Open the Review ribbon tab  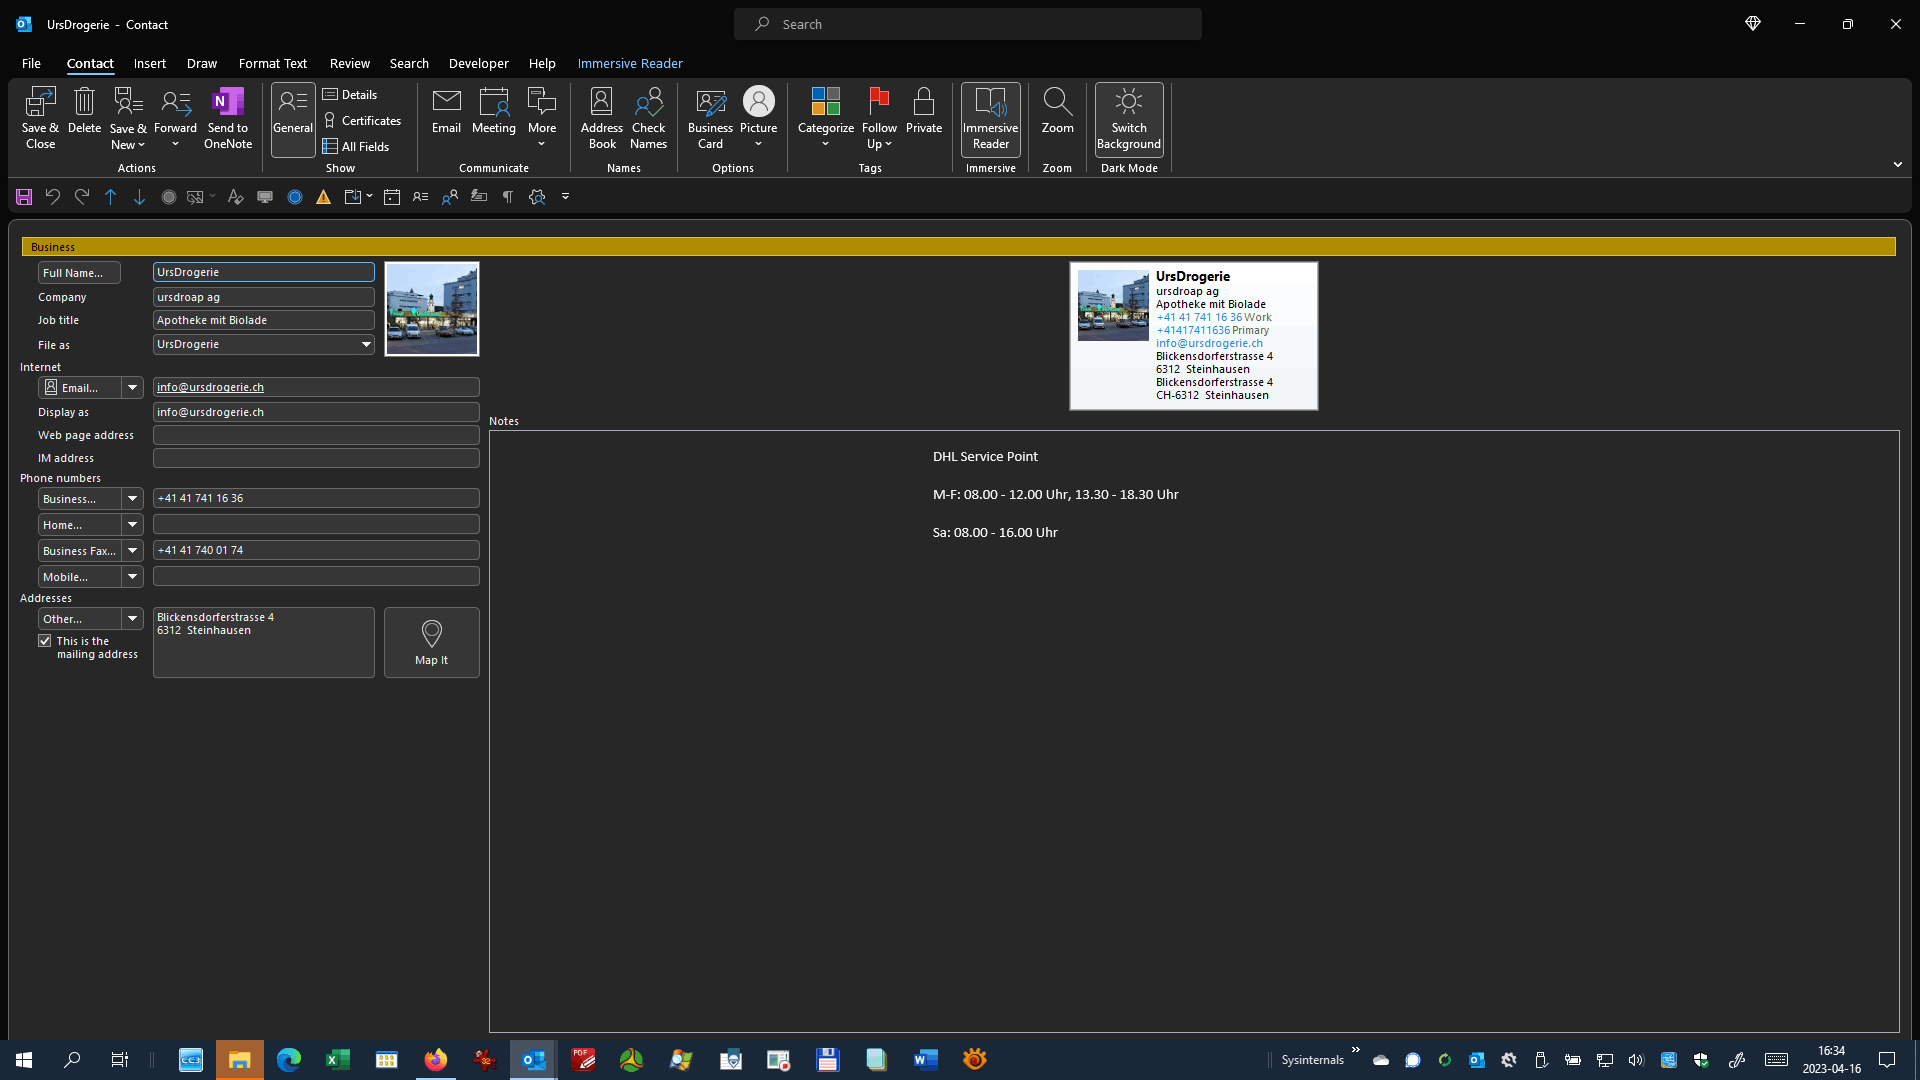click(x=349, y=63)
